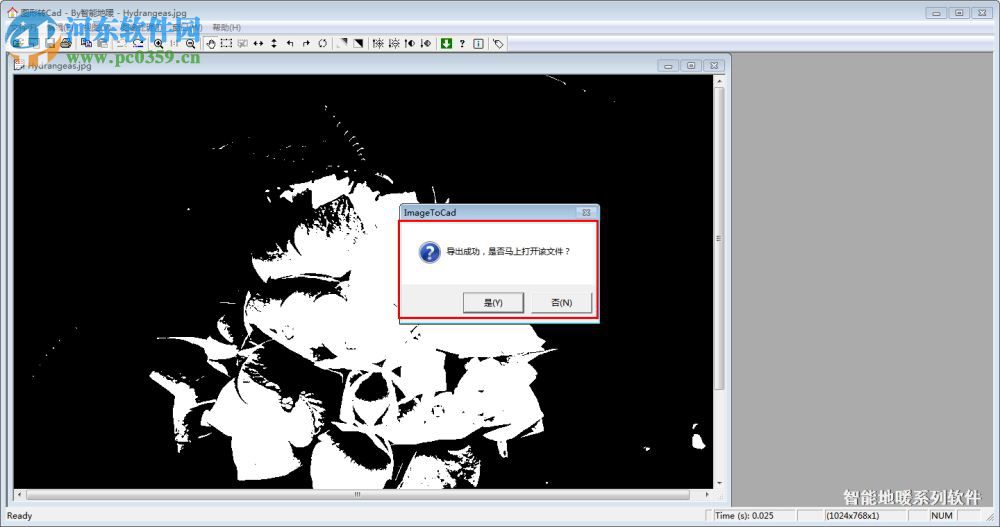Click the 'NUM' status bar indicator

pos(942,516)
